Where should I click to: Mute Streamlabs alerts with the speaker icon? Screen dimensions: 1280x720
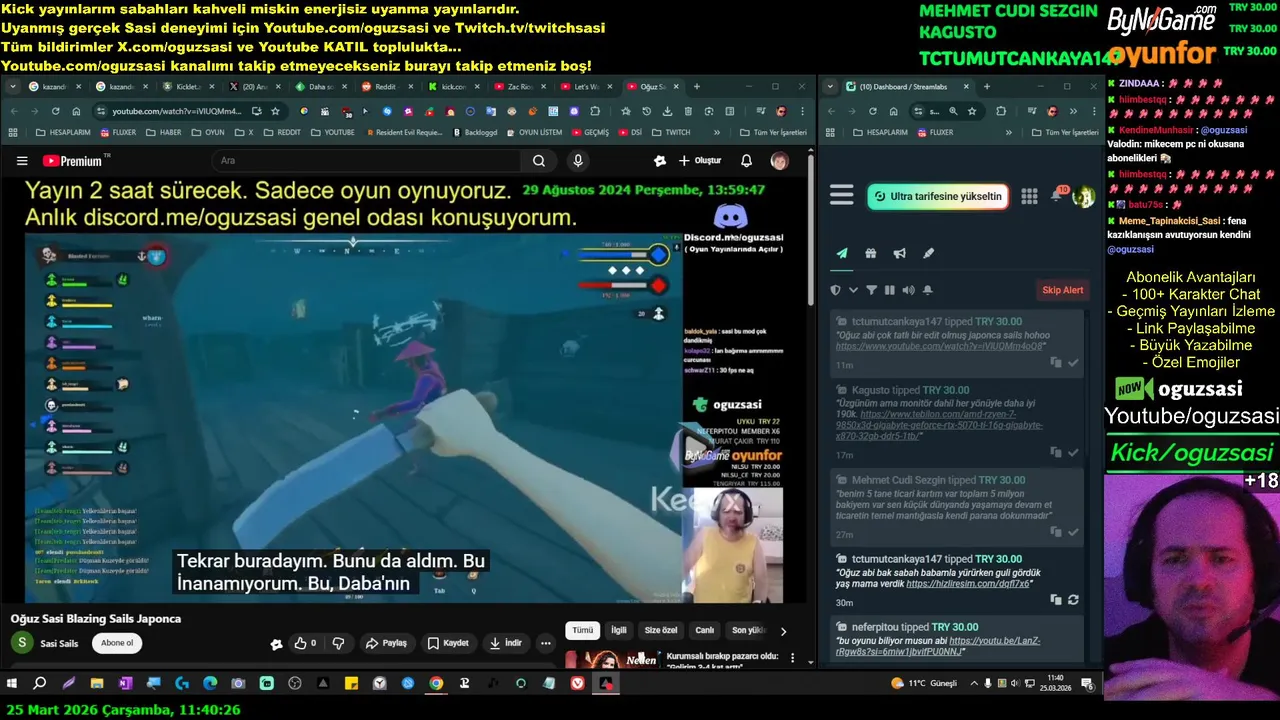tap(908, 290)
